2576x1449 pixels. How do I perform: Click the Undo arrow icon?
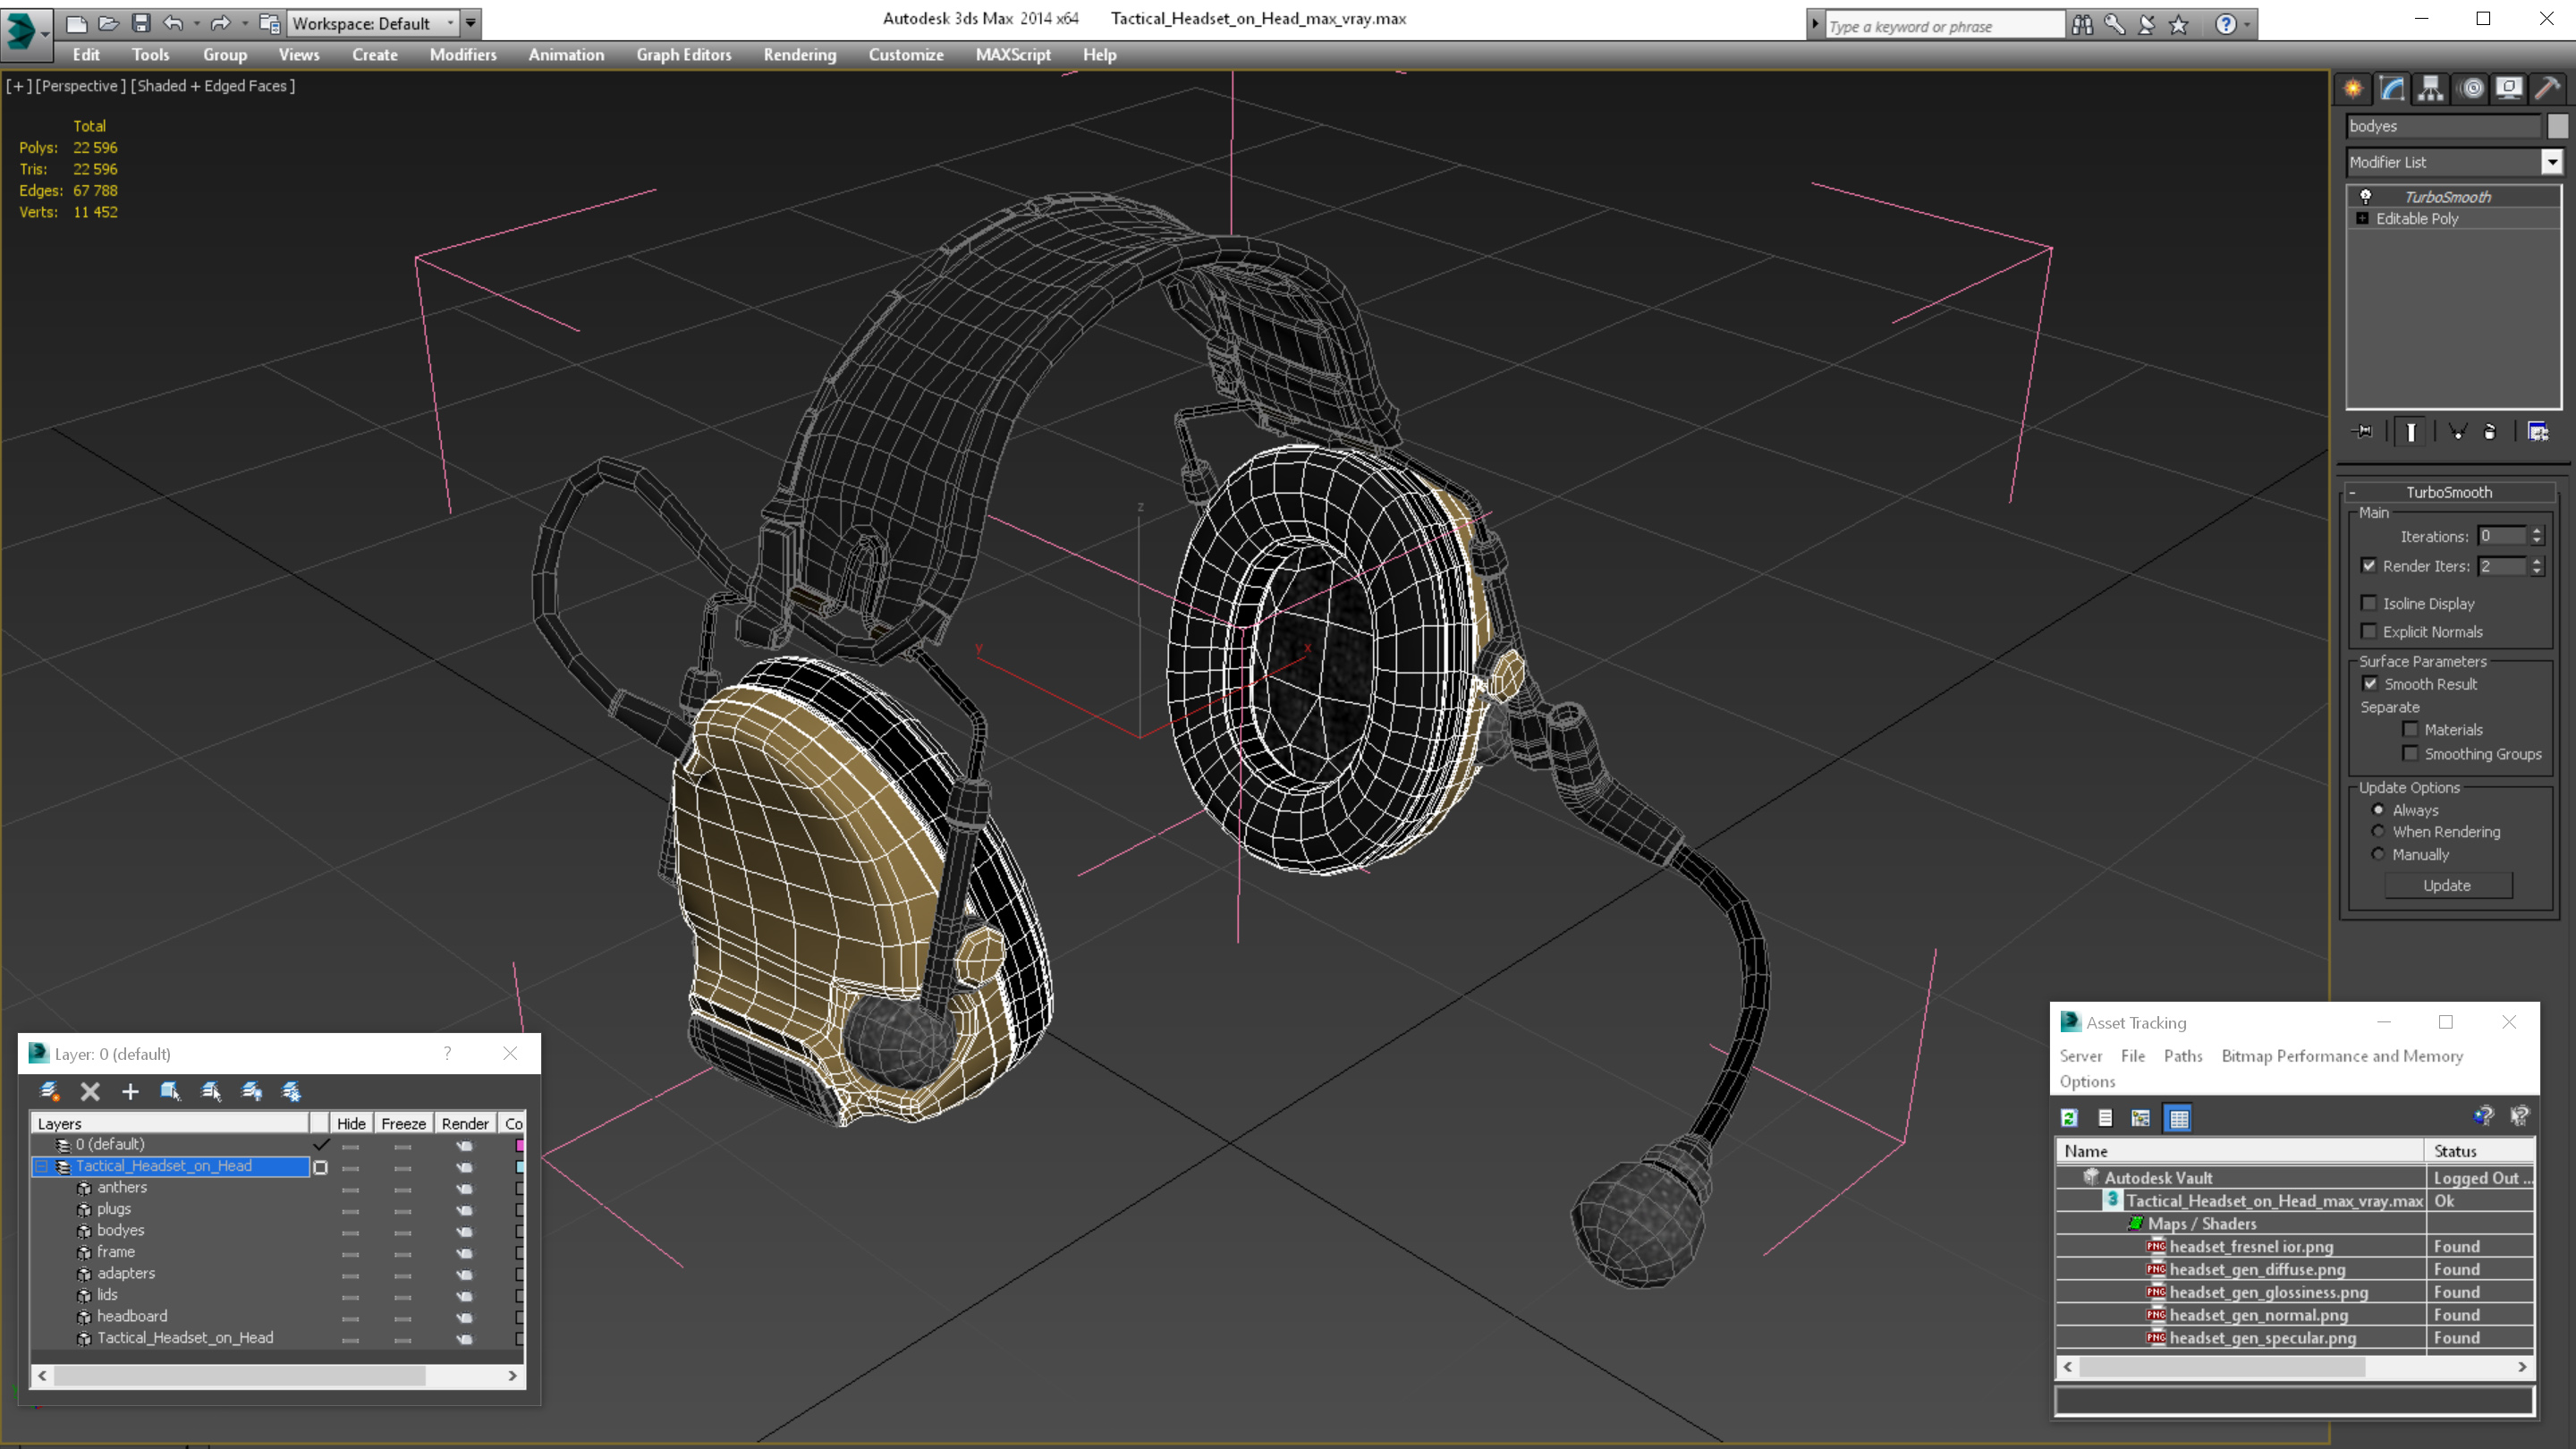pos(173,23)
